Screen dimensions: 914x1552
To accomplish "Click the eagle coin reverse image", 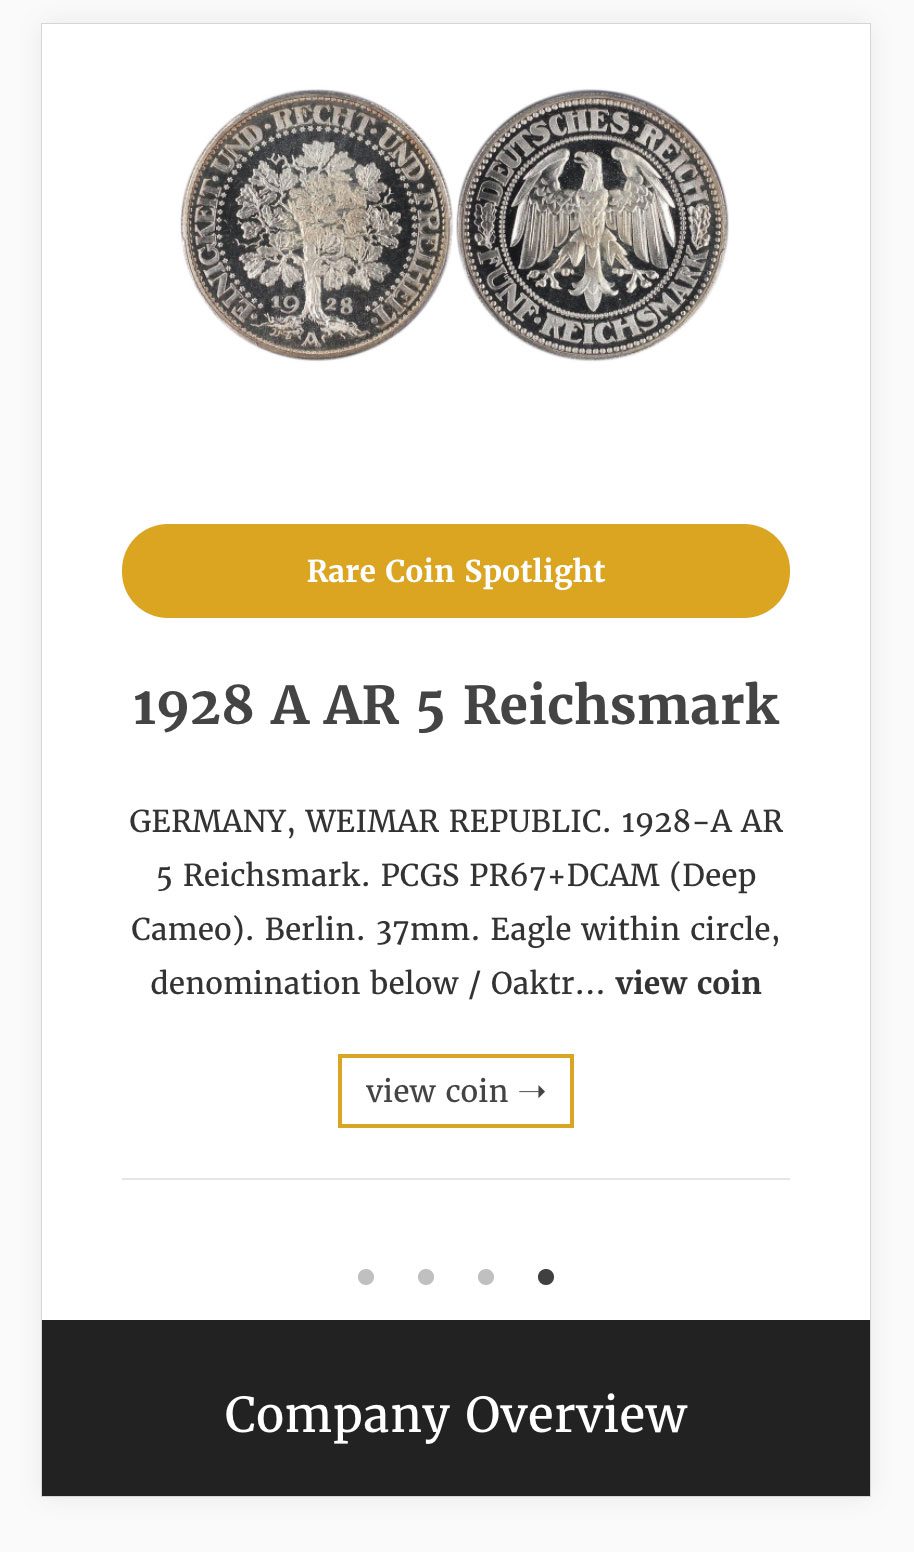I will coord(592,224).
